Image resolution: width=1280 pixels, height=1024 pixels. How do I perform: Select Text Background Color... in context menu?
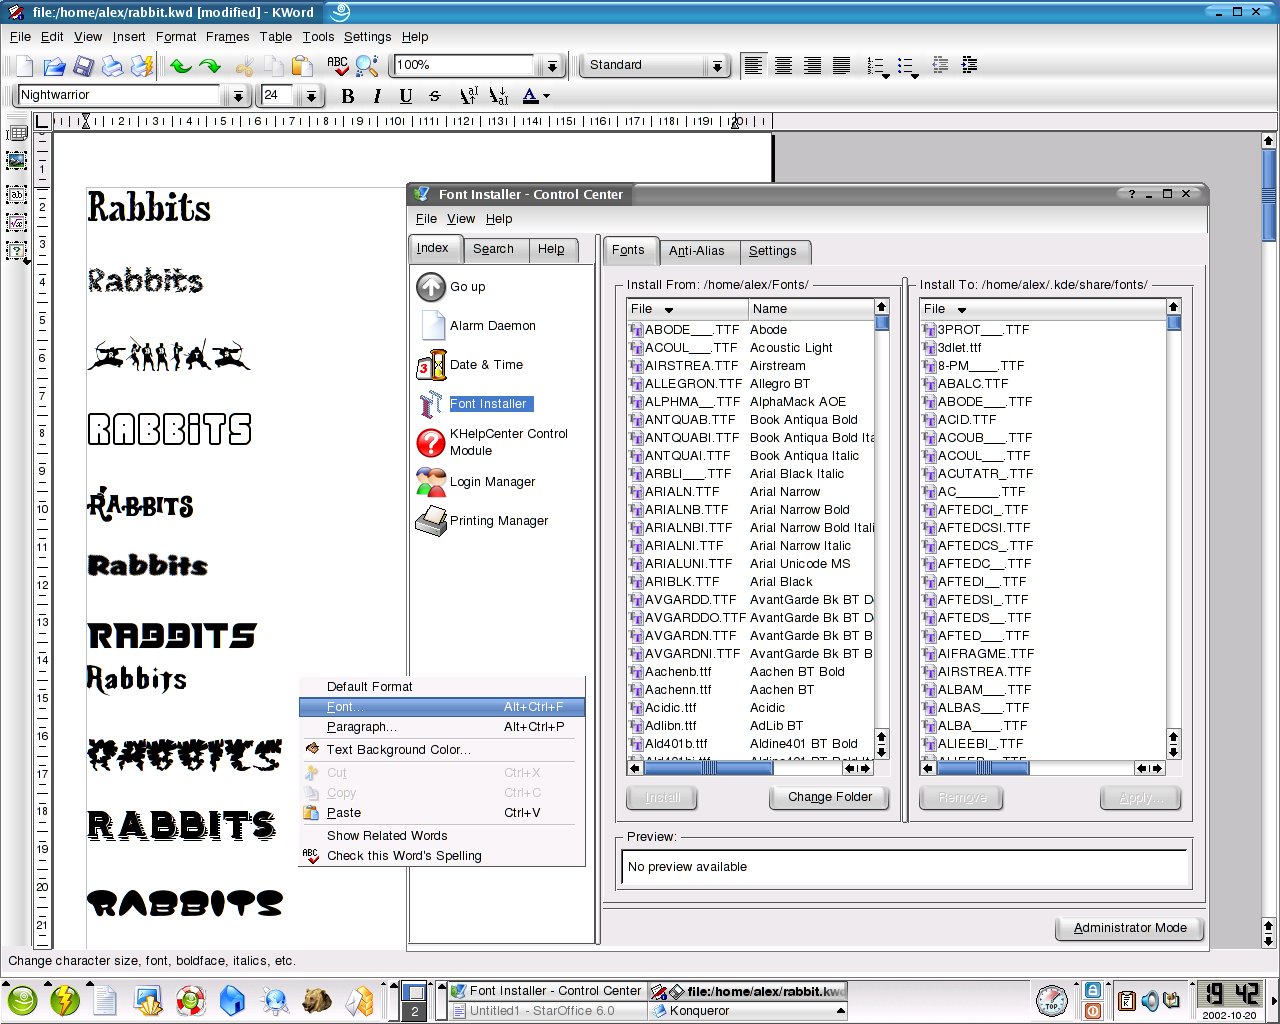(442, 750)
